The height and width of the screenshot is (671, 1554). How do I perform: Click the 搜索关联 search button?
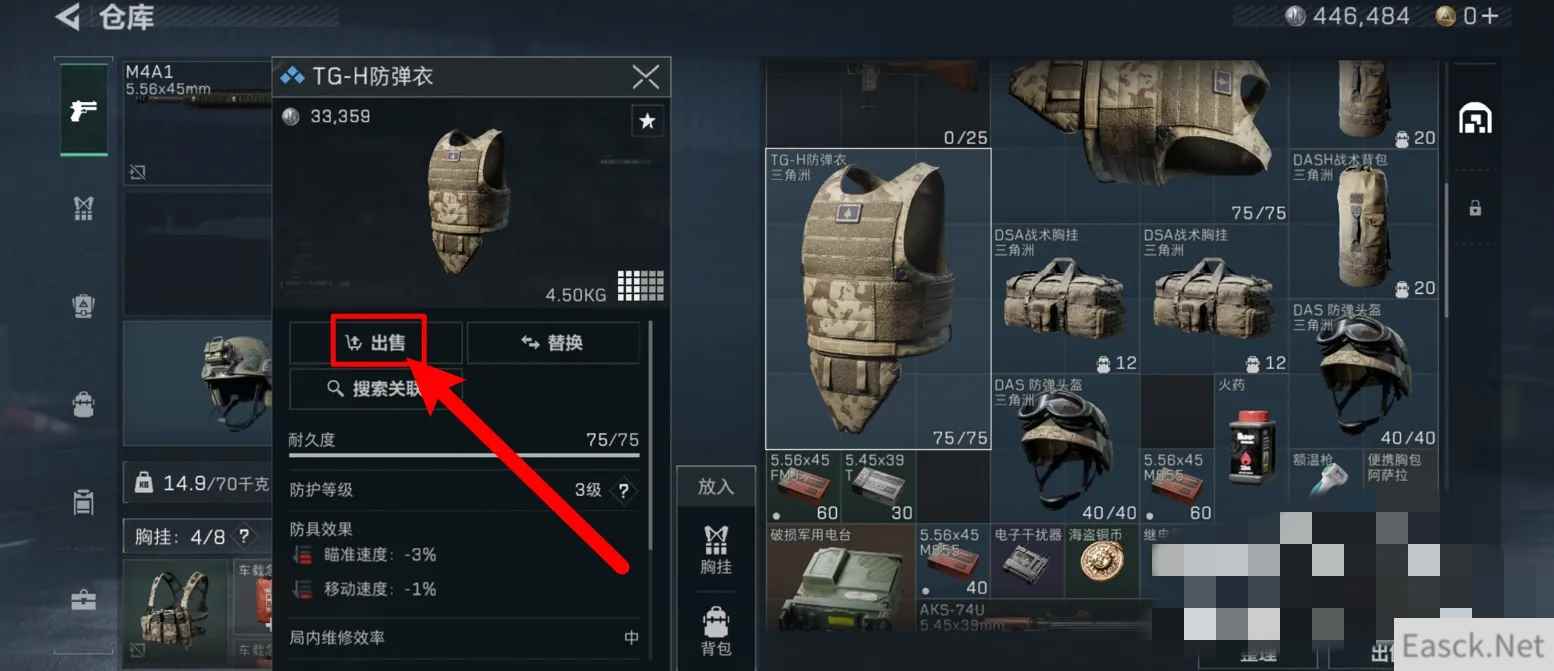pyautogui.click(x=376, y=389)
